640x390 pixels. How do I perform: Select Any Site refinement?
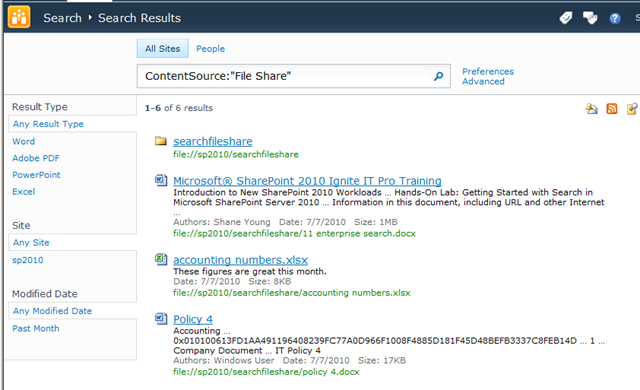(31, 242)
